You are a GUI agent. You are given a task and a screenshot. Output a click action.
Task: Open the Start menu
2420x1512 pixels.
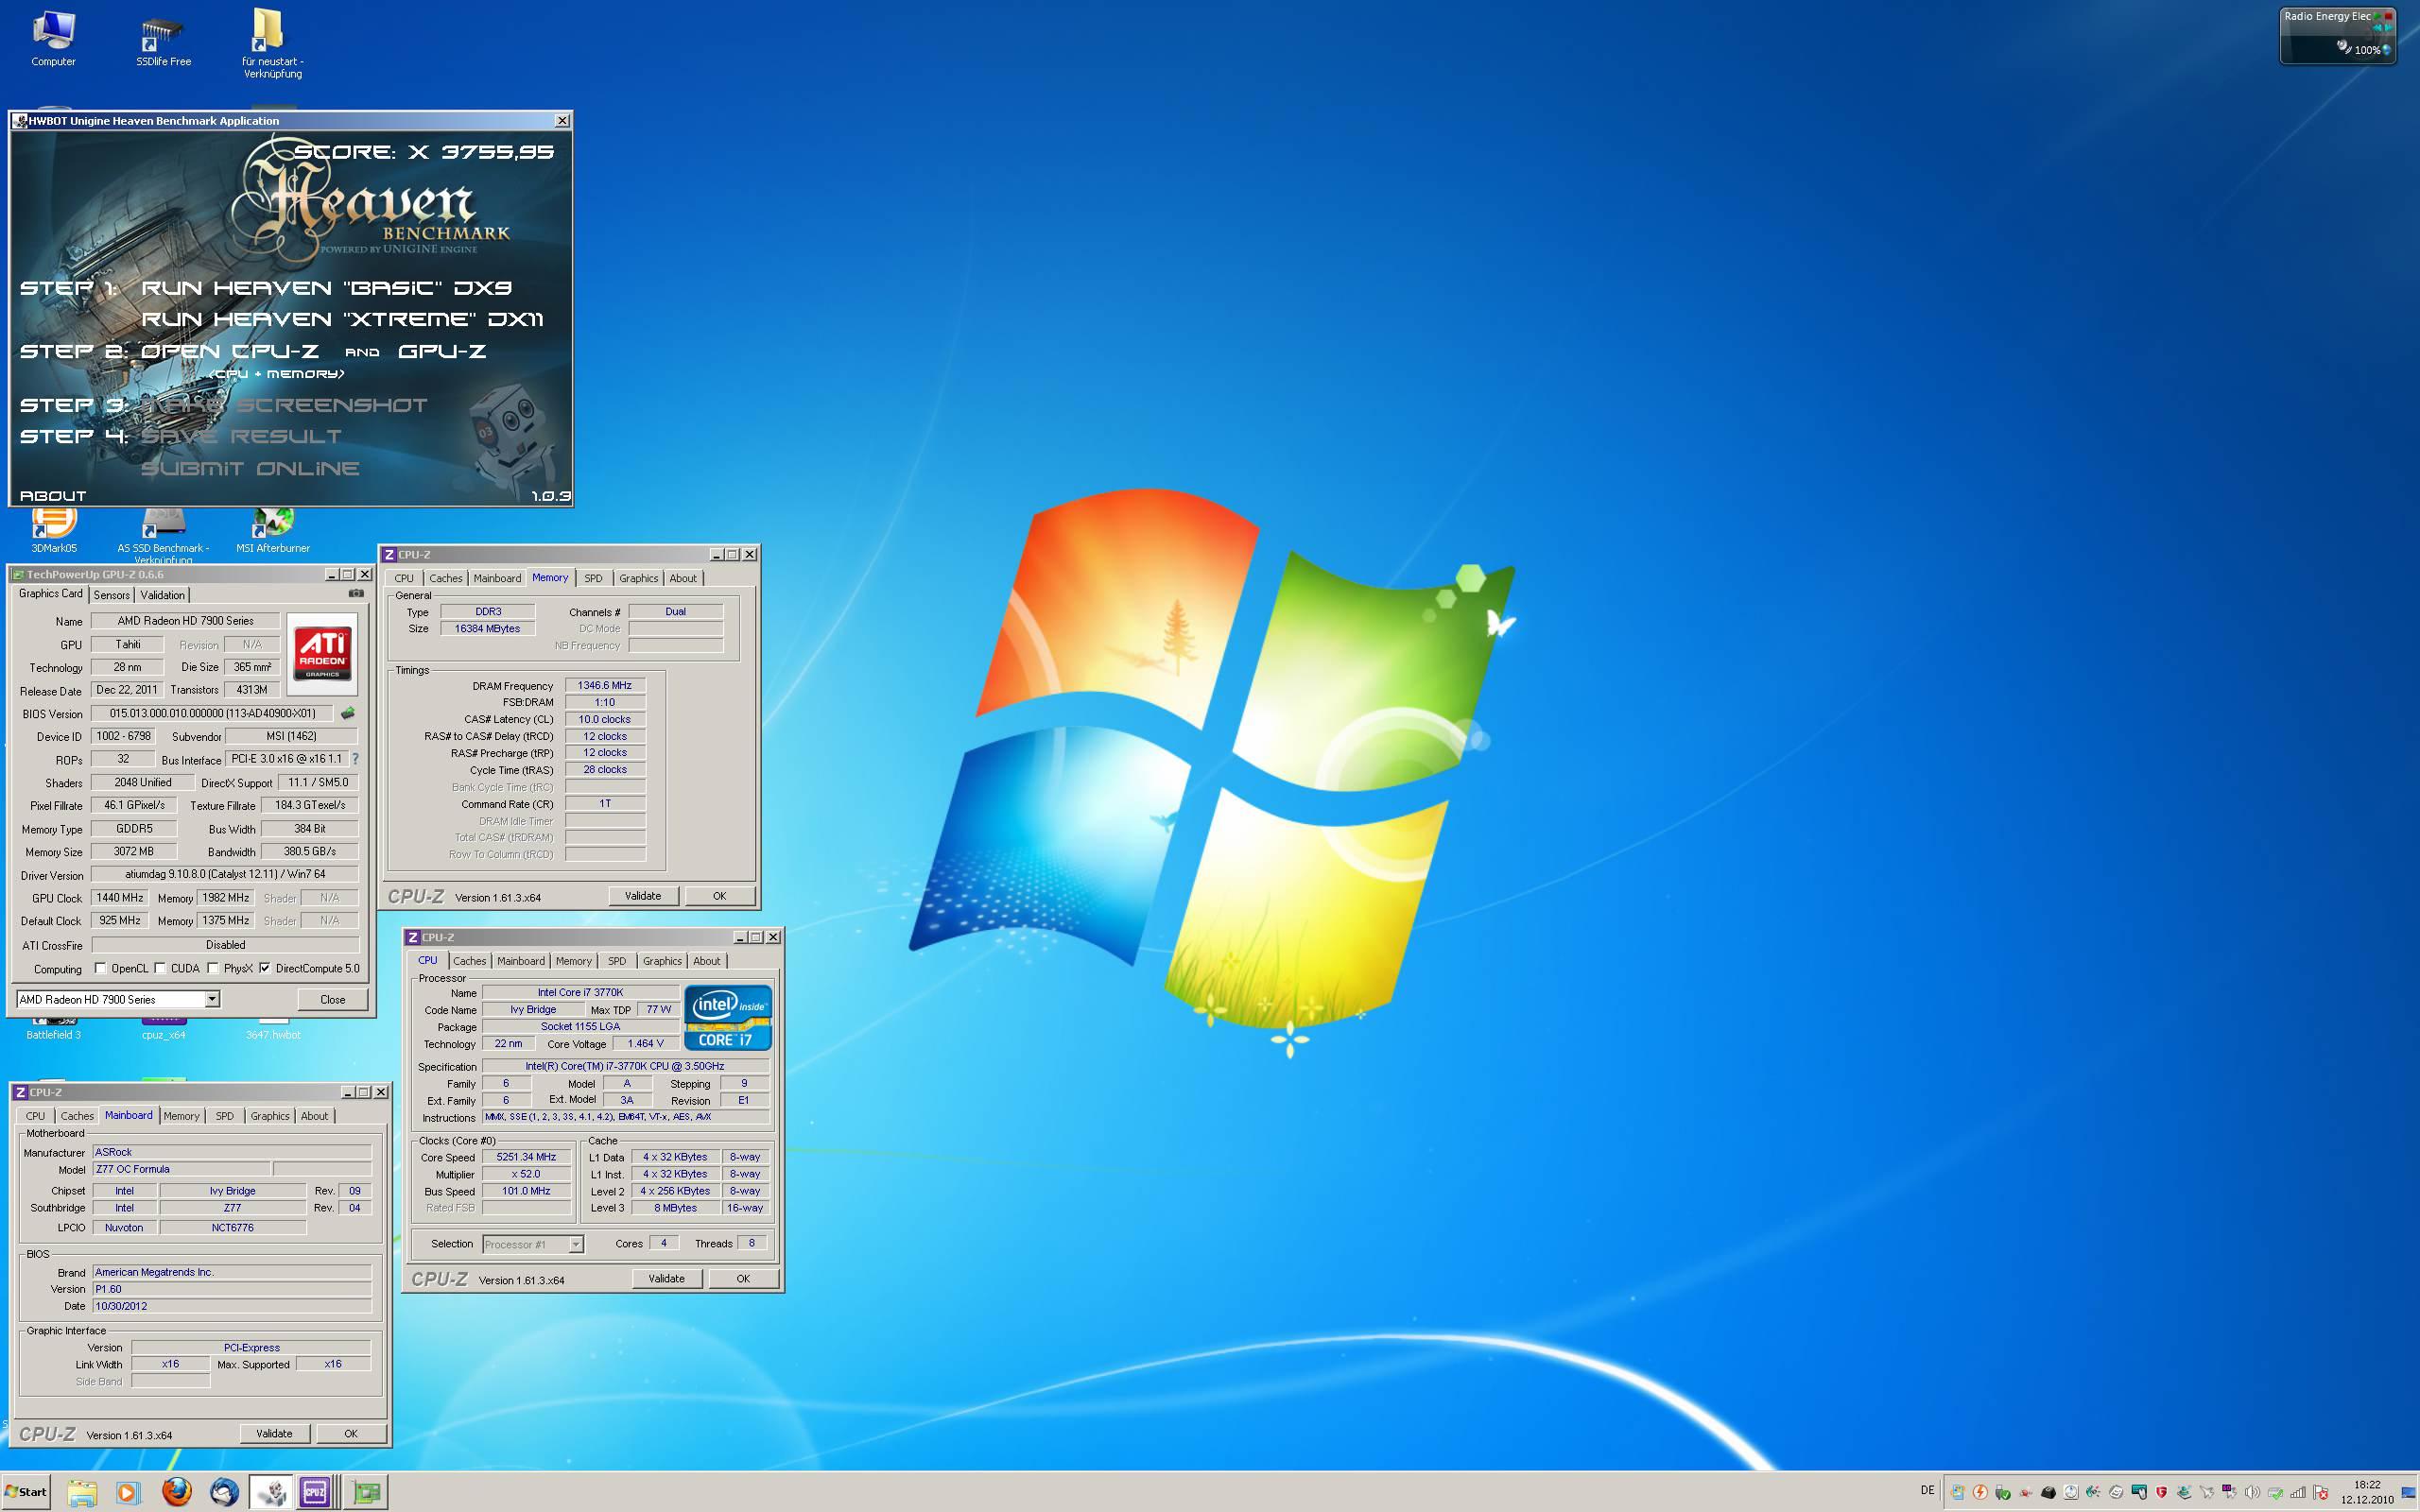tap(27, 1492)
